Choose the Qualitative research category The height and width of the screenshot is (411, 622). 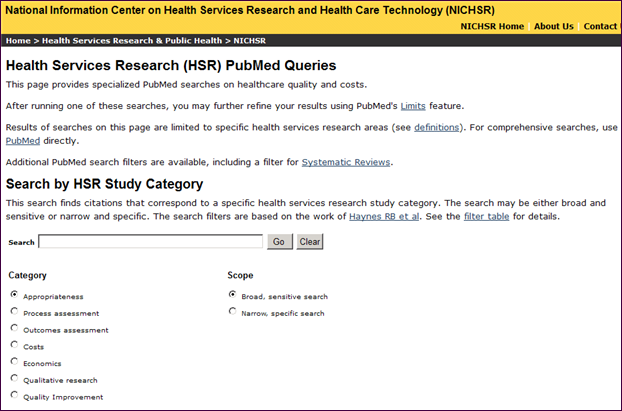tap(14, 378)
